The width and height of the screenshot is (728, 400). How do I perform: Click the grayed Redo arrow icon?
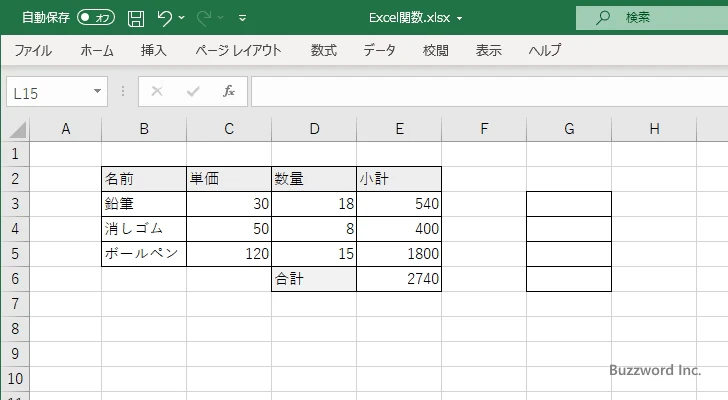tap(204, 18)
